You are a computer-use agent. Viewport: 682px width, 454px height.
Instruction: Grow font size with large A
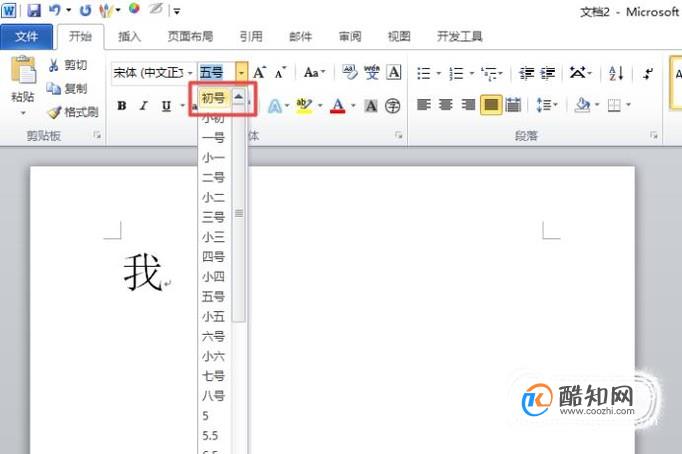[x=260, y=72]
